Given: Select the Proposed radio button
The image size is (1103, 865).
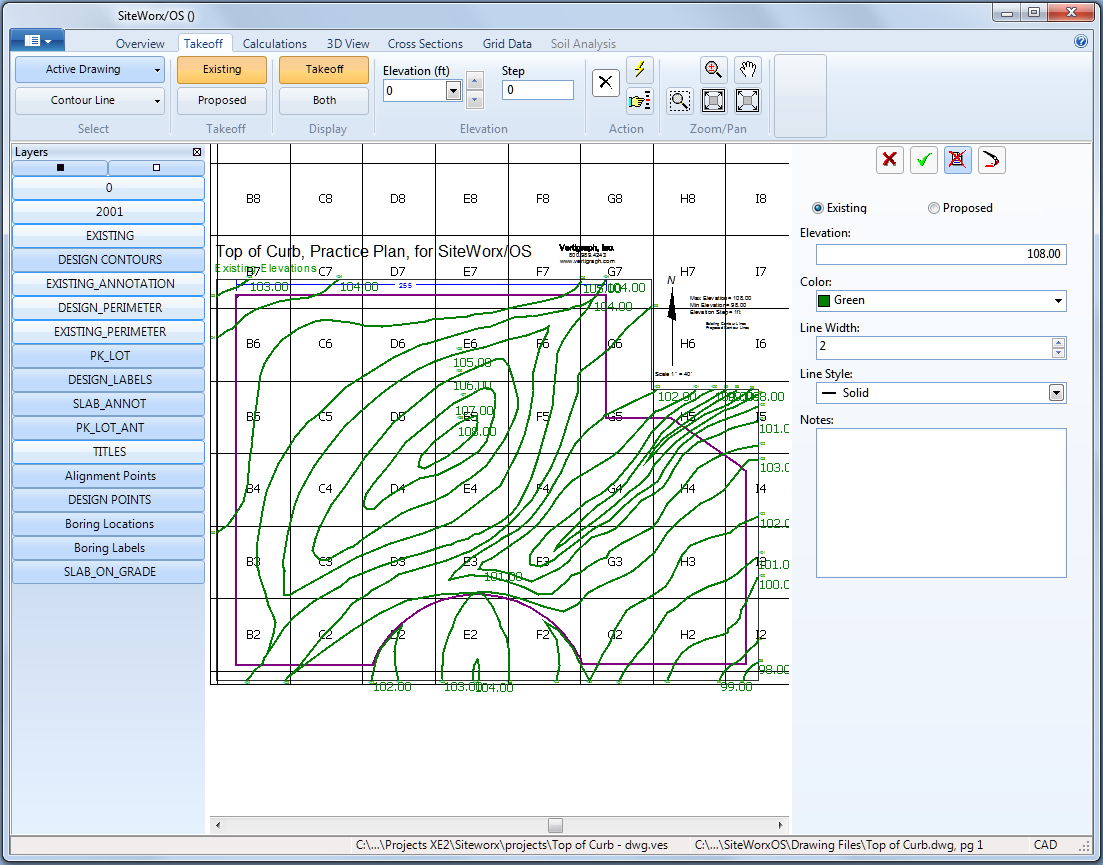Looking at the screenshot, I should tap(933, 208).
